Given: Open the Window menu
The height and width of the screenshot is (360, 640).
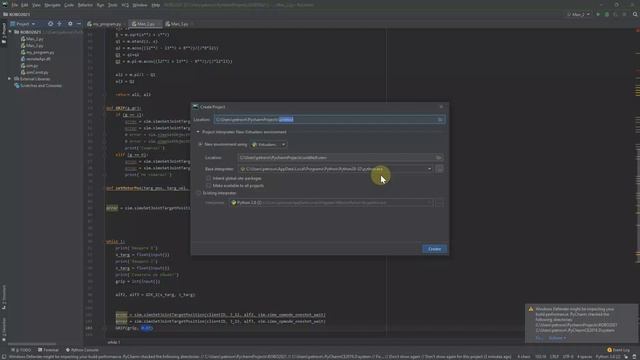Looking at the screenshot, I should click(140, 5).
